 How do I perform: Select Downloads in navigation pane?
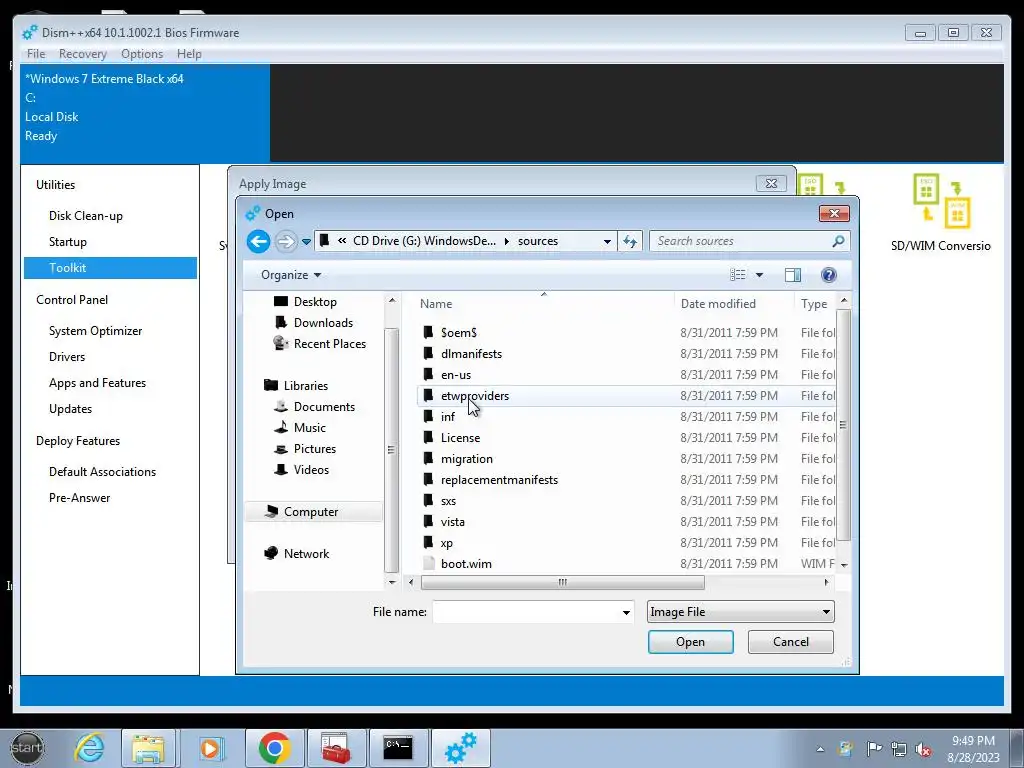tap(323, 323)
